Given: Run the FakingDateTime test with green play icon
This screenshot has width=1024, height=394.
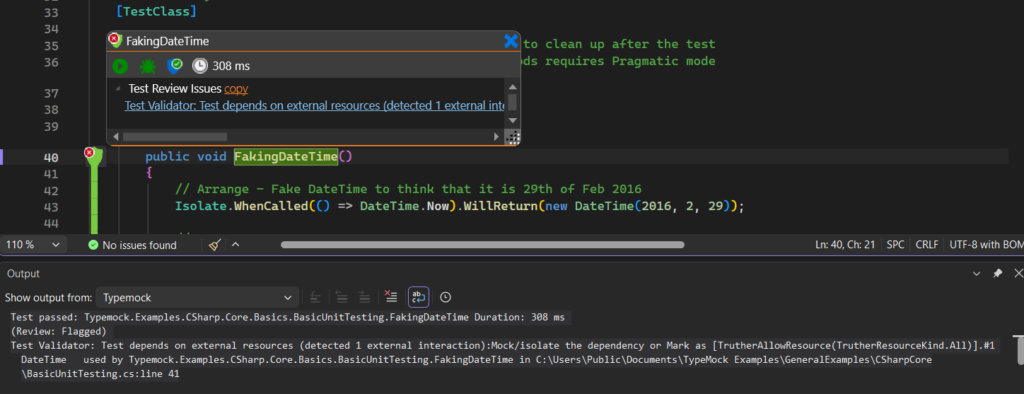Looking at the screenshot, I should 120,65.
